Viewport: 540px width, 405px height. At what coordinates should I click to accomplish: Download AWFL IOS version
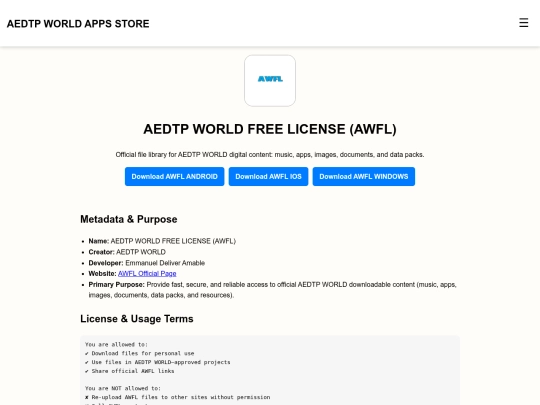(268, 177)
